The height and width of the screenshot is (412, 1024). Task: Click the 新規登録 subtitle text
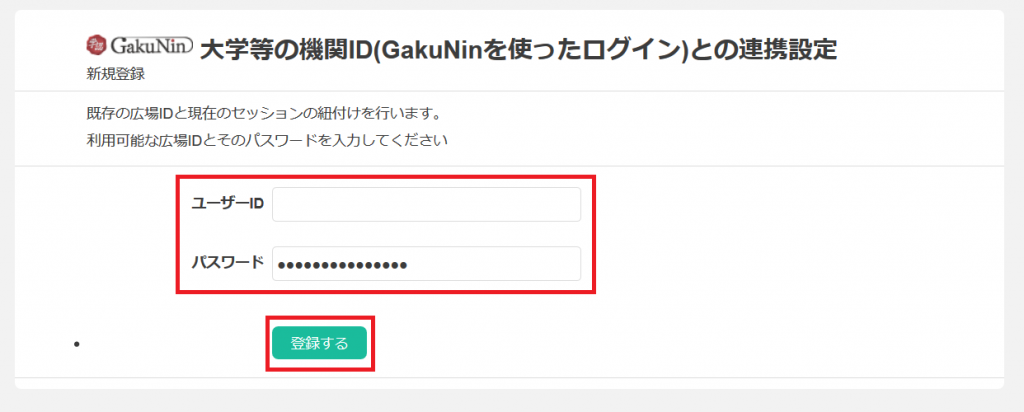116,74
